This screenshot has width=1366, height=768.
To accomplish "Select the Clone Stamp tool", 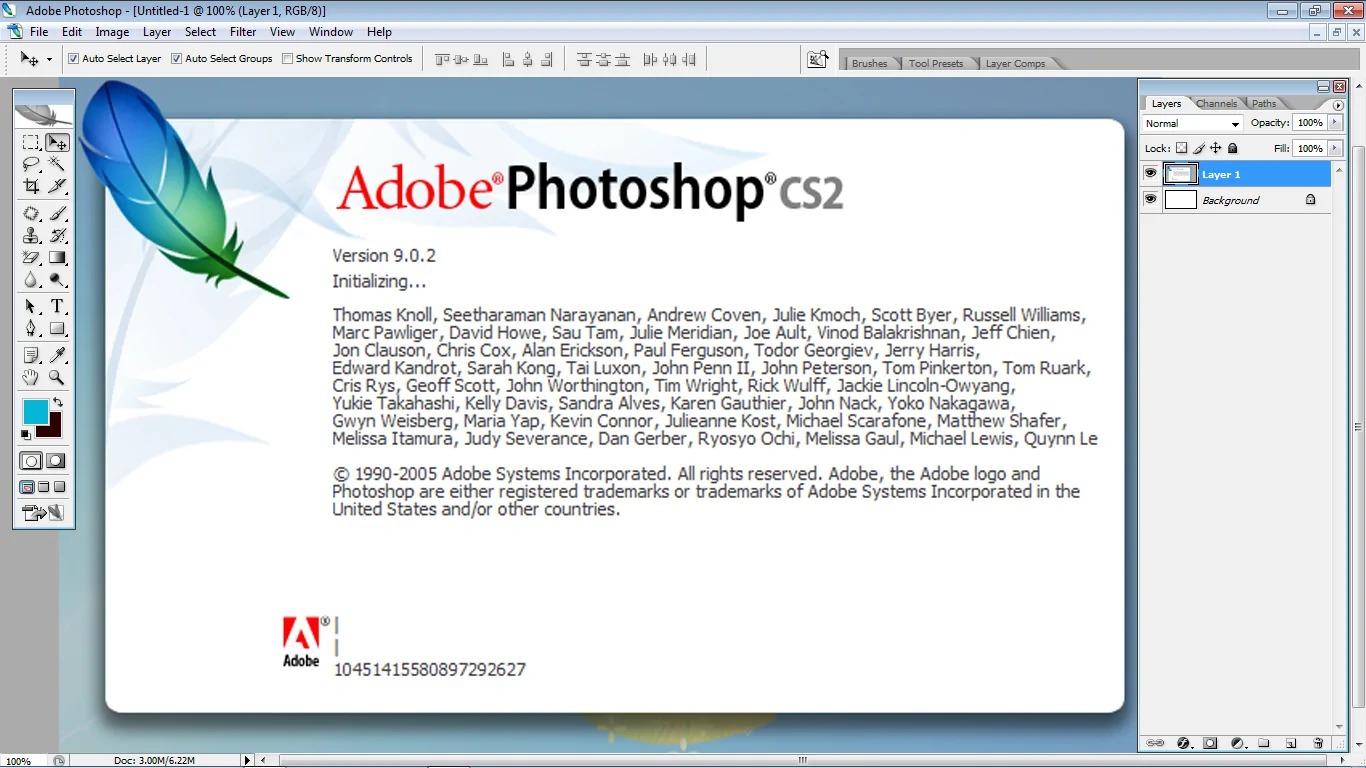I will coord(31,236).
